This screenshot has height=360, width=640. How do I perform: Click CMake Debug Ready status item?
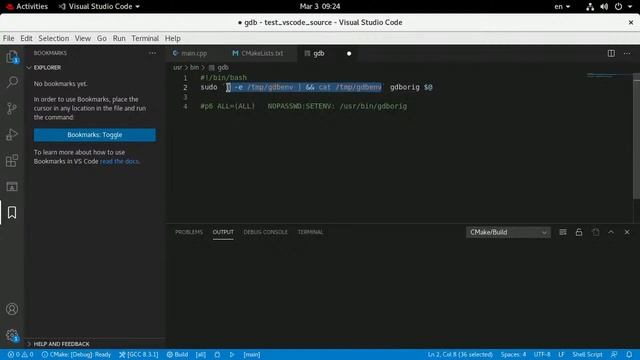76,355
